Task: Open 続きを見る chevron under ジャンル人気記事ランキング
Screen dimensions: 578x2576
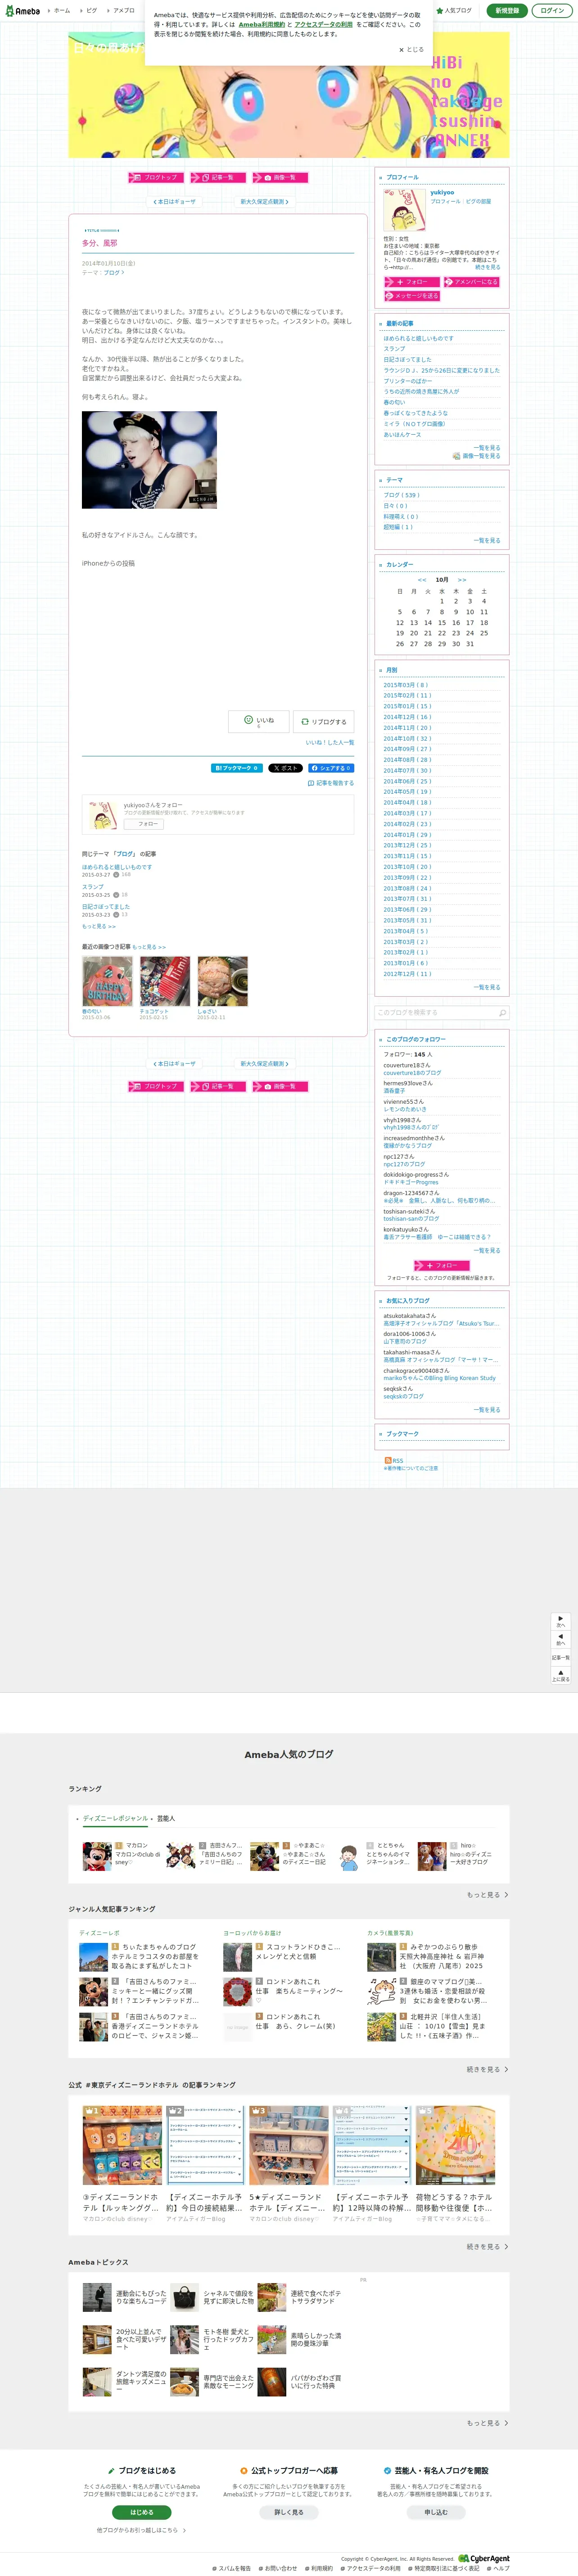Action: [x=488, y=2070]
